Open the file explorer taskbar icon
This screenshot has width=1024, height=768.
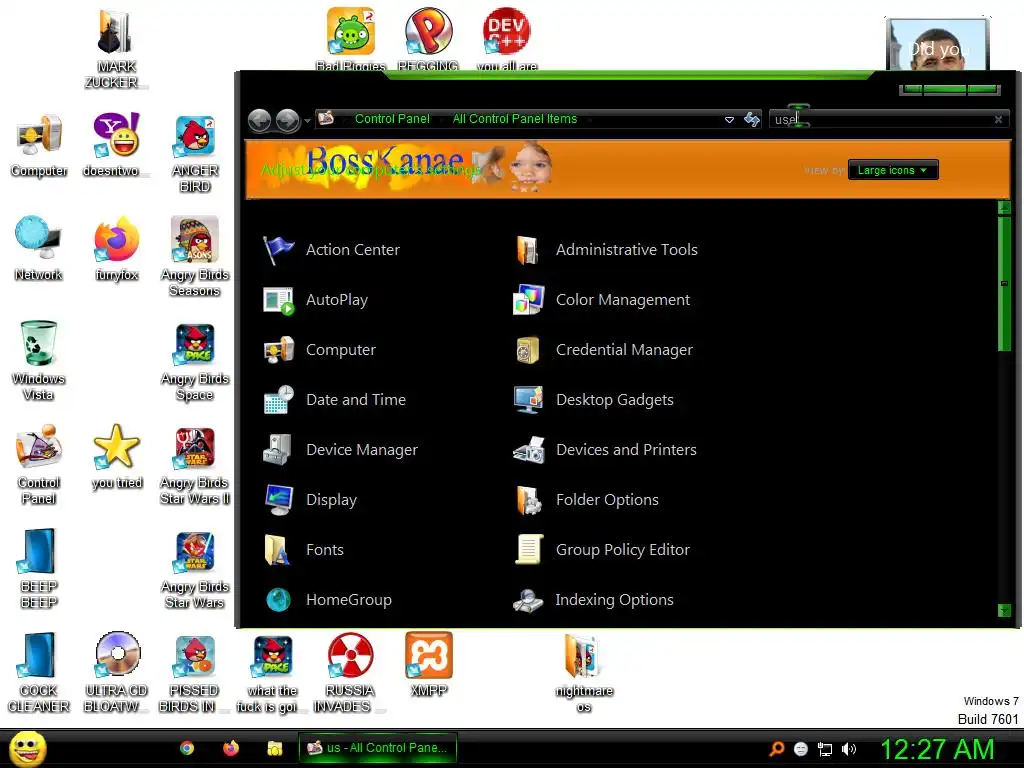(274, 748)
